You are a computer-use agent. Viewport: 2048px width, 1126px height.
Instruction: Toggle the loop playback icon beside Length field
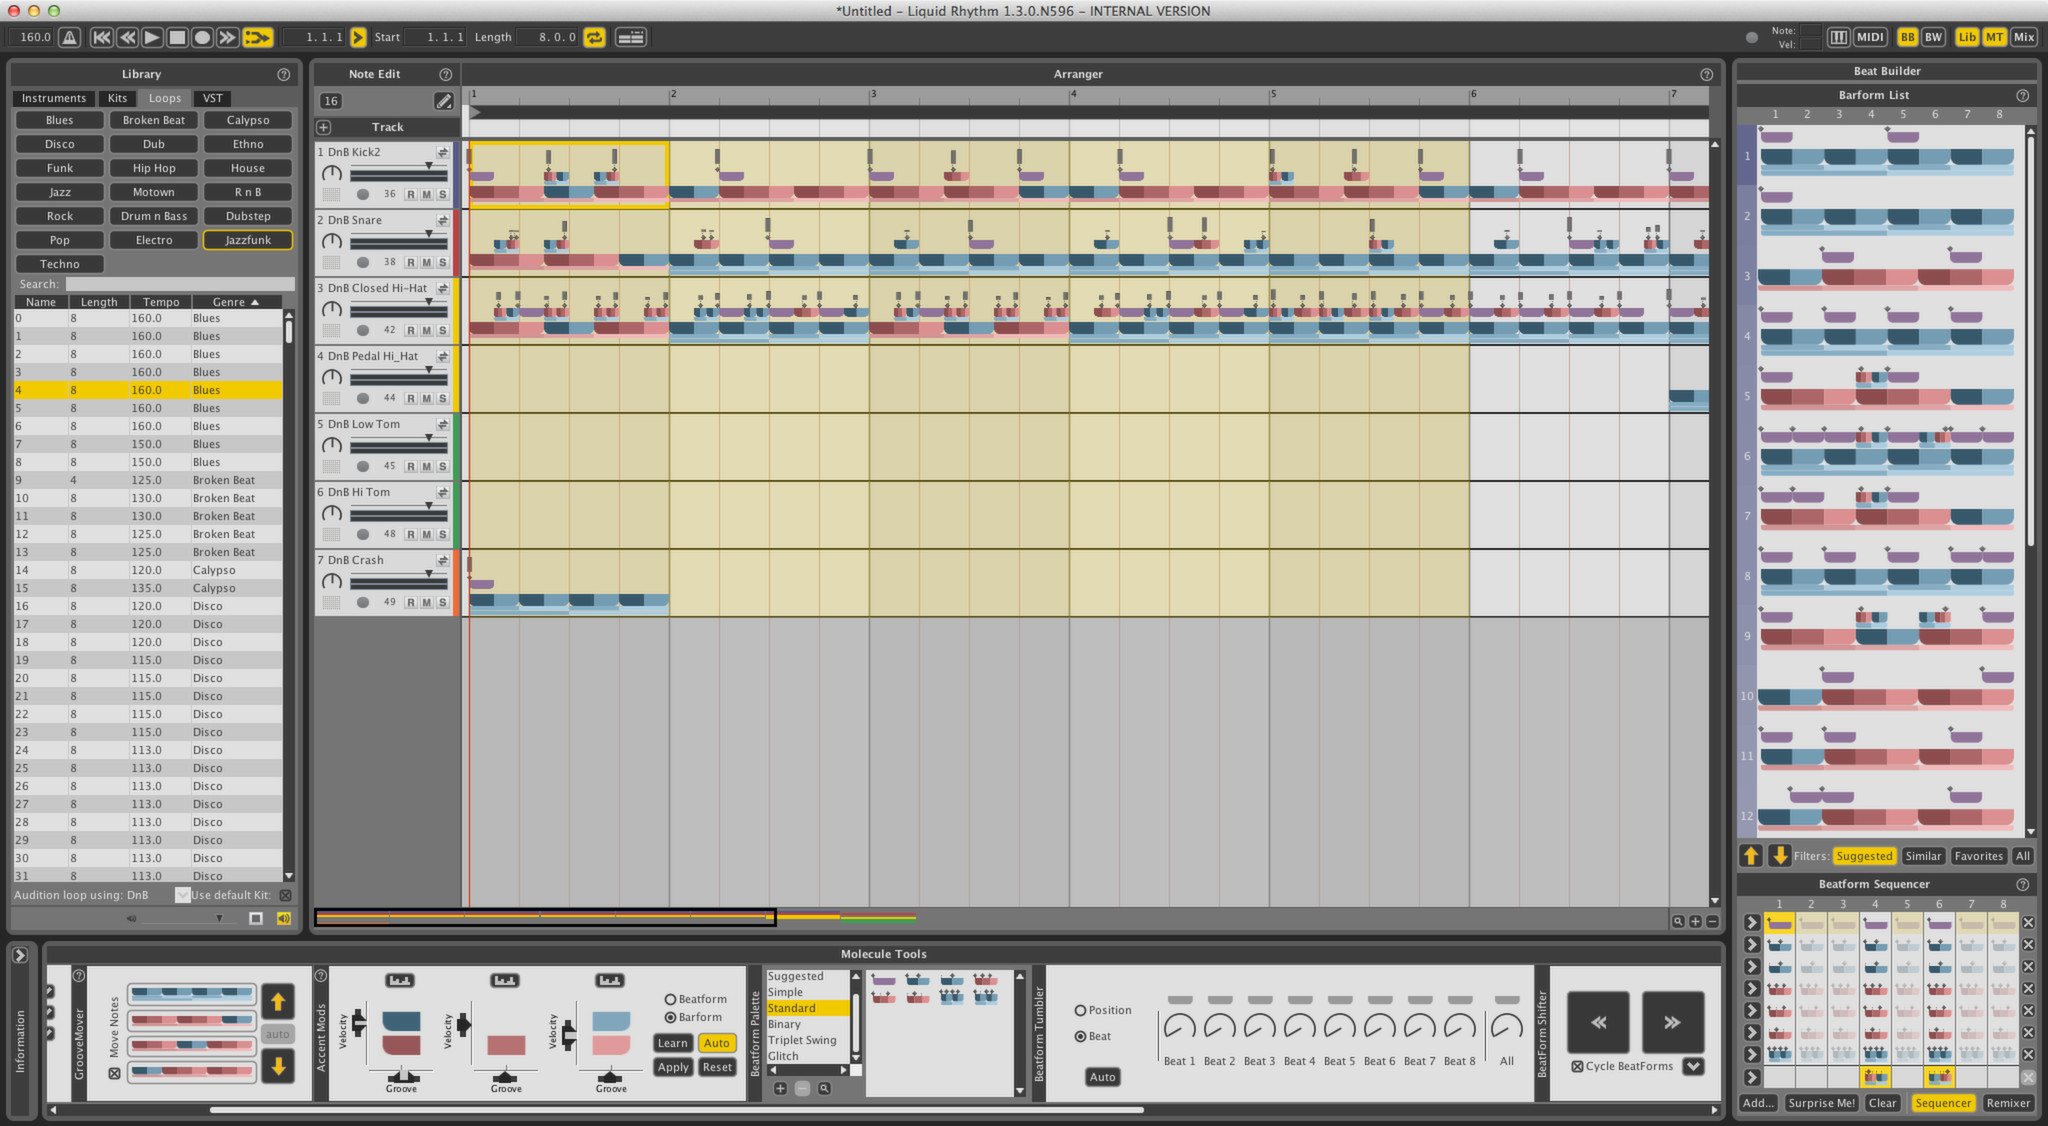[x=594, y=36]
